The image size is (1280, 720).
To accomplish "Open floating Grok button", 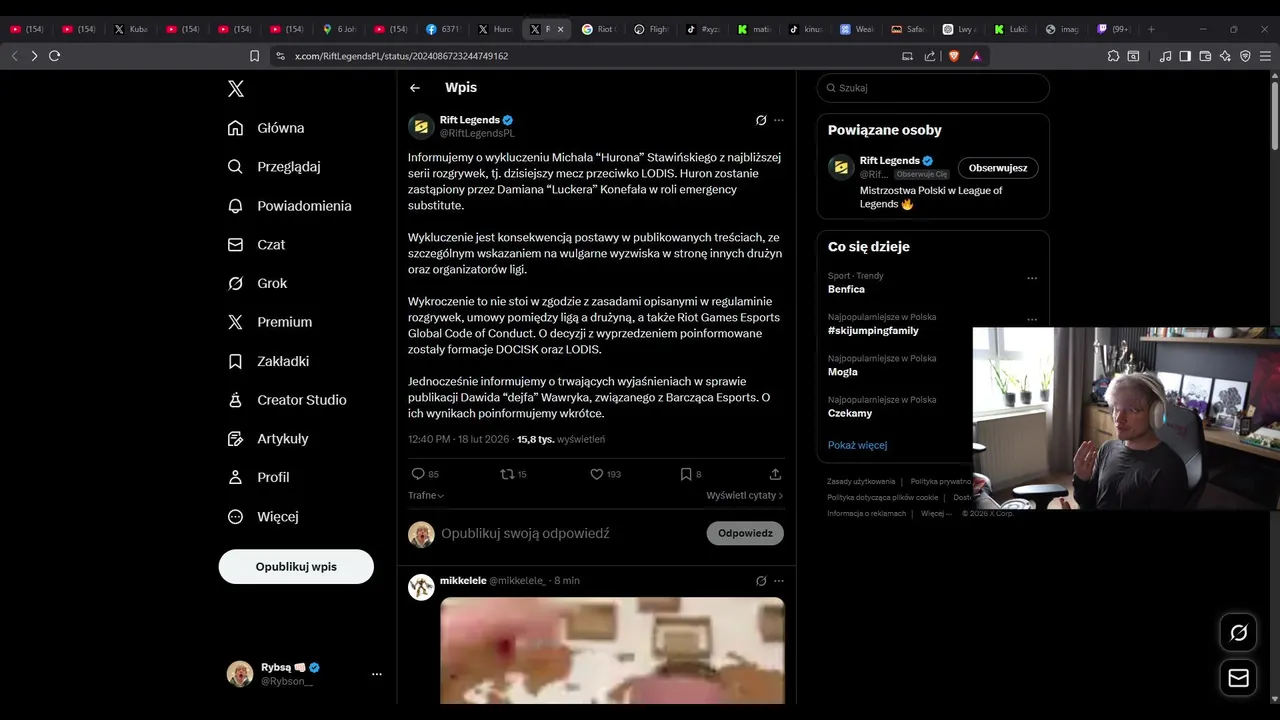I will pyautogui.click(x=1239, y=632).
